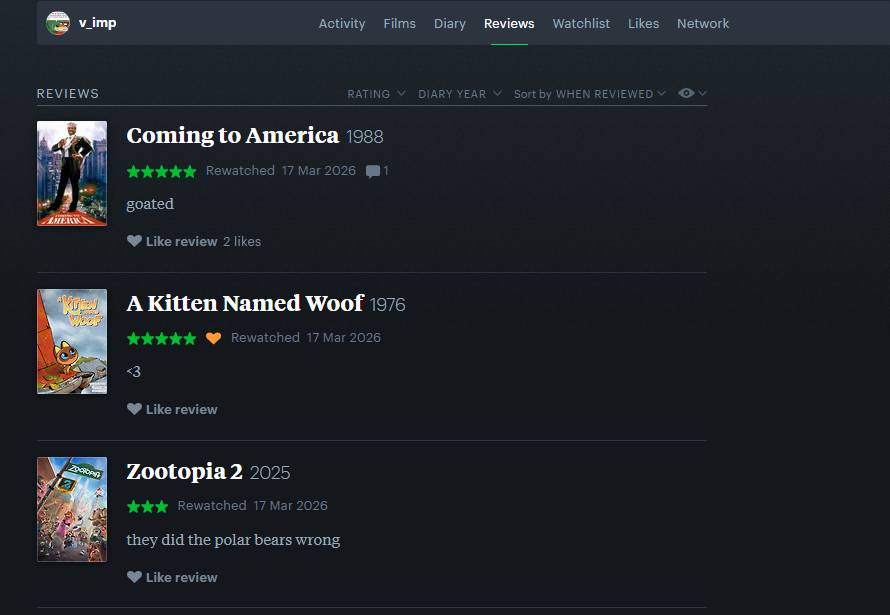
Task: Click the '<3' review text
Action: point(133,372)
